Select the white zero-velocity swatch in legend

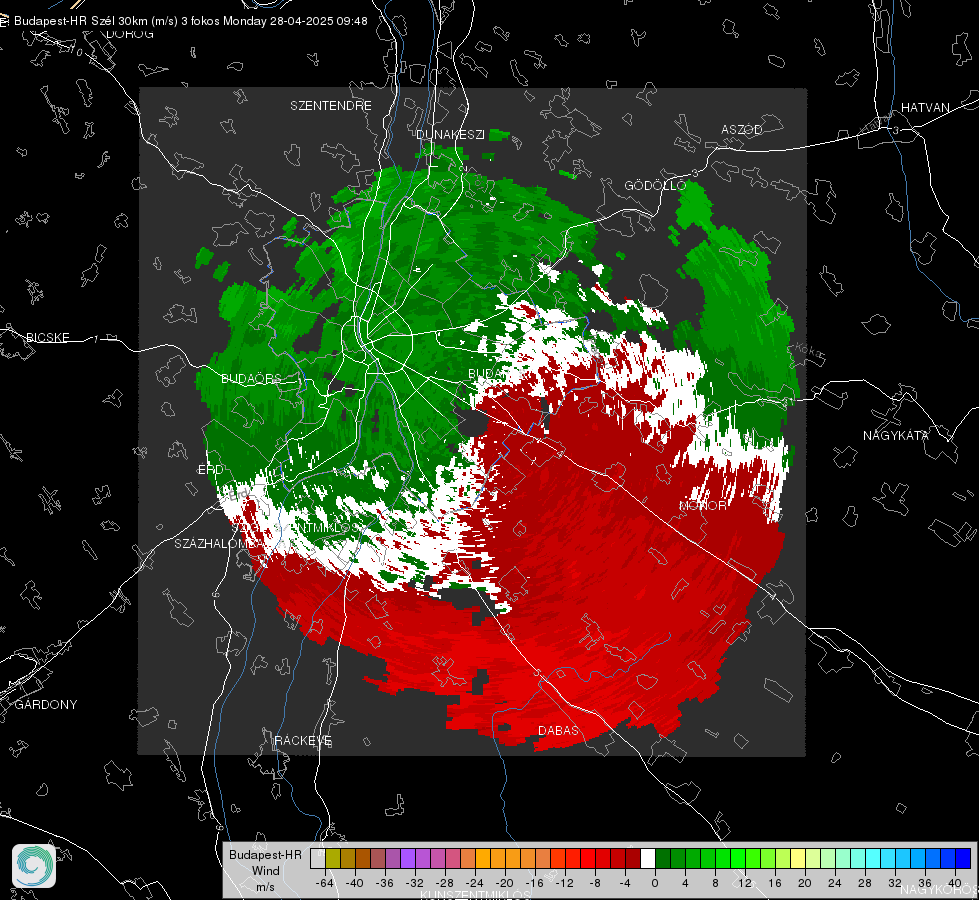point(648,859)
